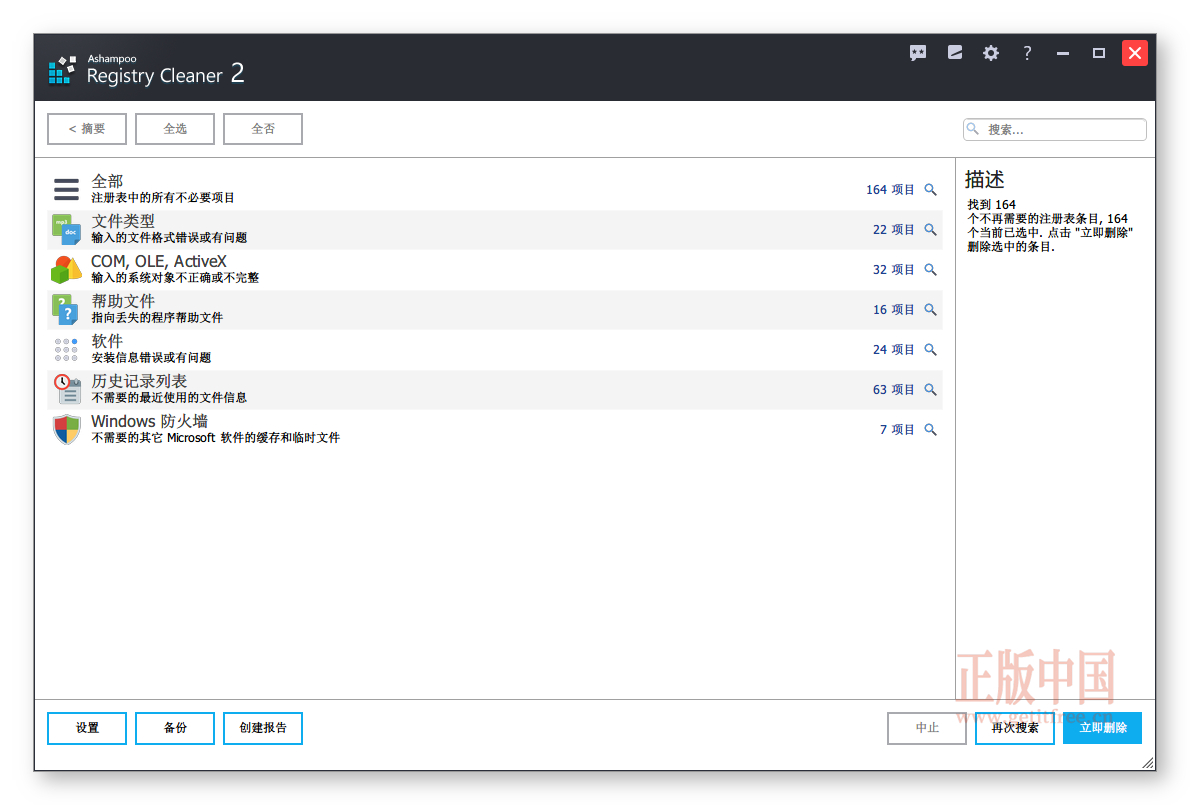1190x805 pixels.
Task: Focus the 搜索... input field
Action: [x=1055, y=129]
